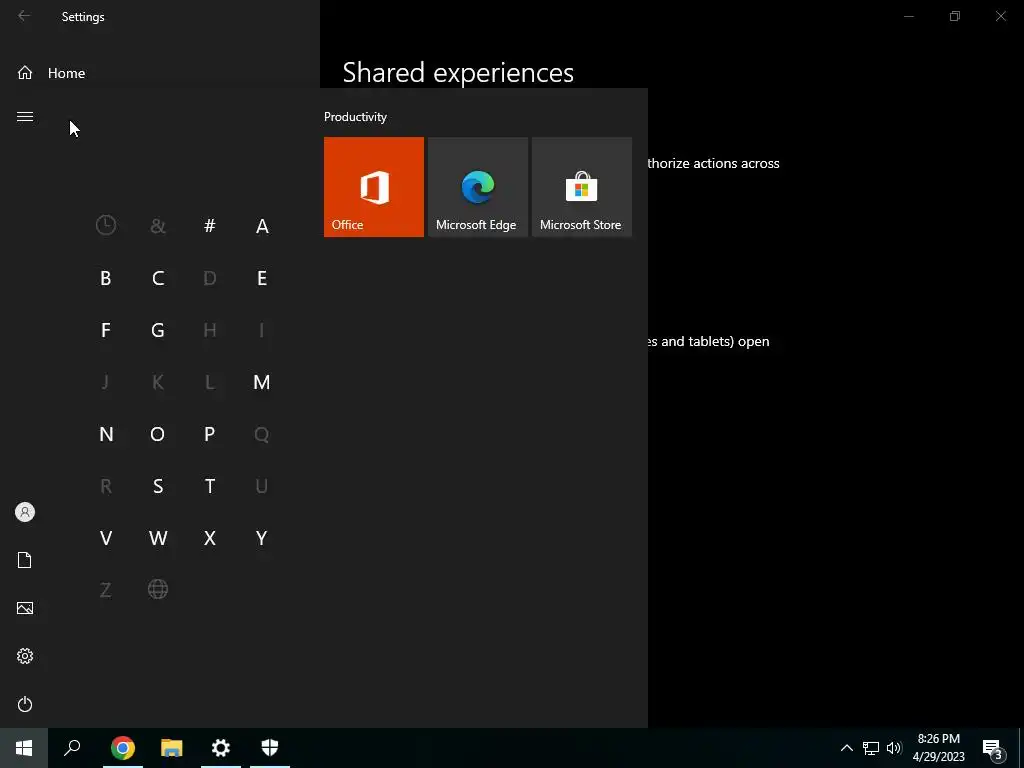
Task: Jump to apps starting with B
Action: tap(106, 278)
